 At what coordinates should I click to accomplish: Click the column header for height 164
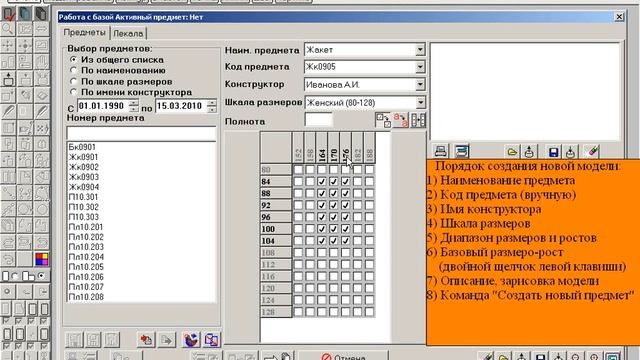322,148
